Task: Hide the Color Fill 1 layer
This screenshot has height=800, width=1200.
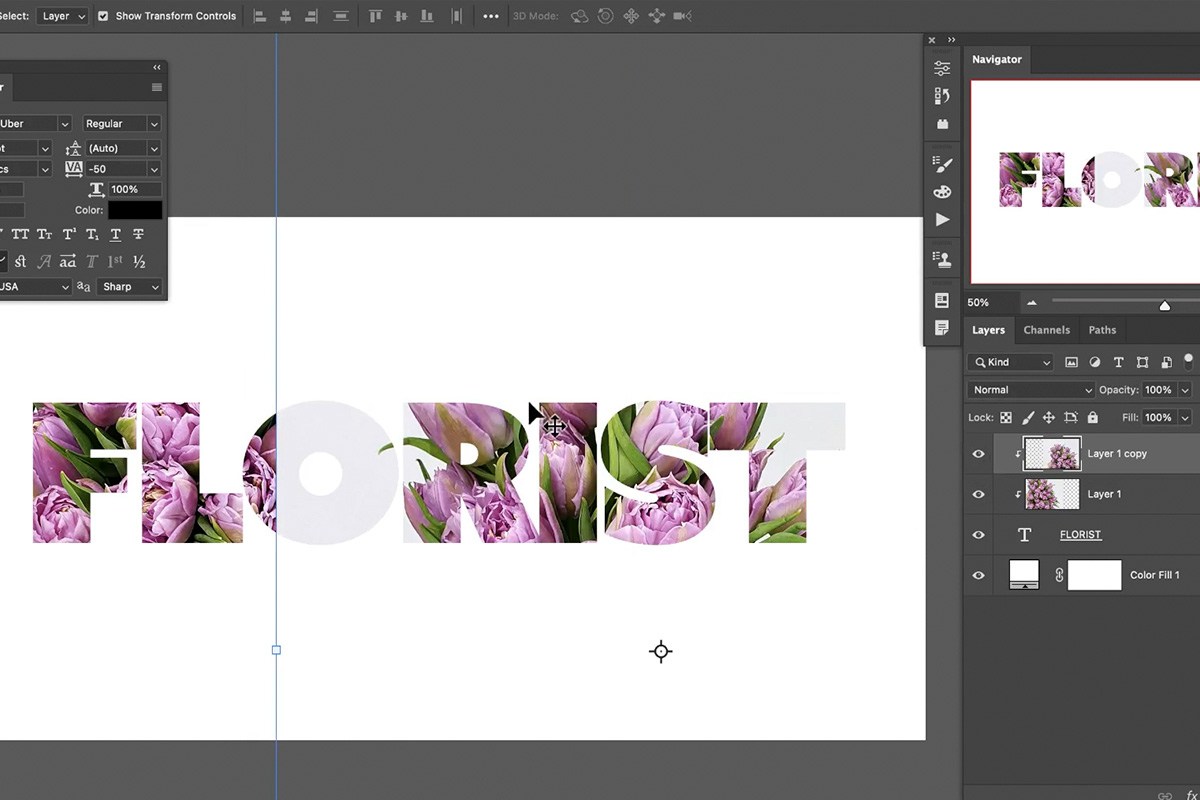Action: pos(979,575)
